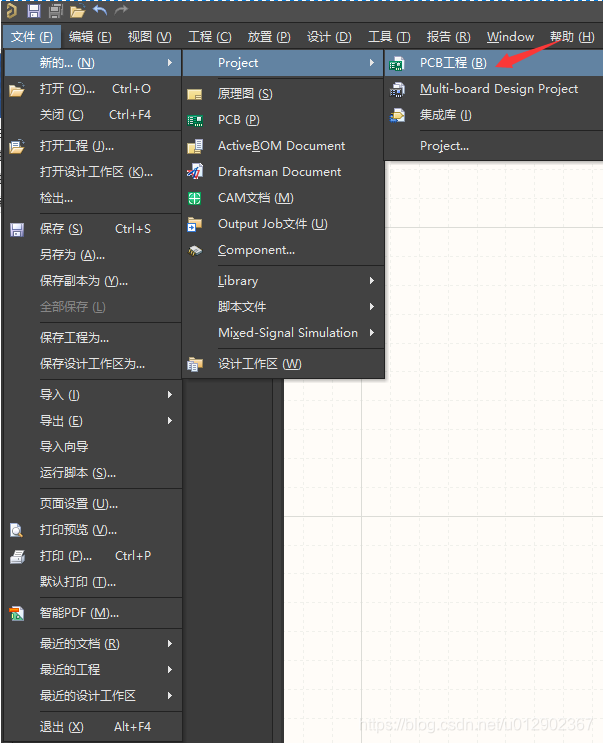Expand the 最近的设计工作区 submenu arrow

click(x=170, y=696)
